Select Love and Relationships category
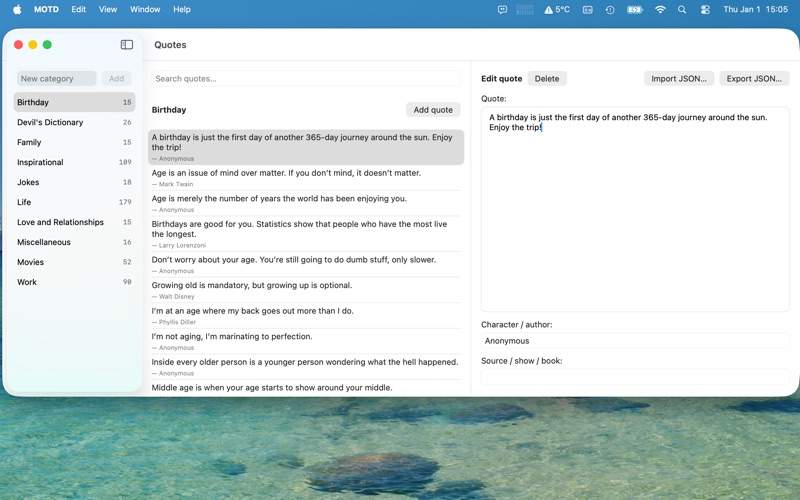Image resolution: width=800 pixels, height=500 pixels. (74, 222)
